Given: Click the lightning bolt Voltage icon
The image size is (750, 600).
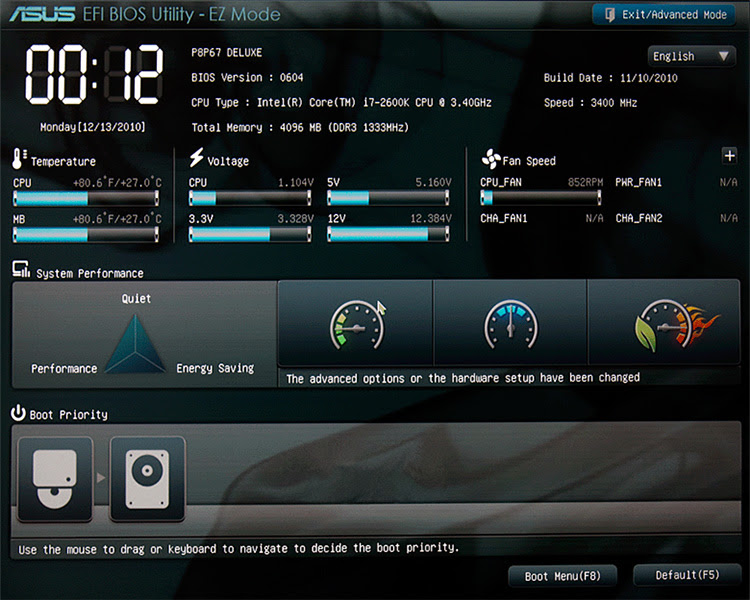Looking at the screenshot, I should (196, 157).
